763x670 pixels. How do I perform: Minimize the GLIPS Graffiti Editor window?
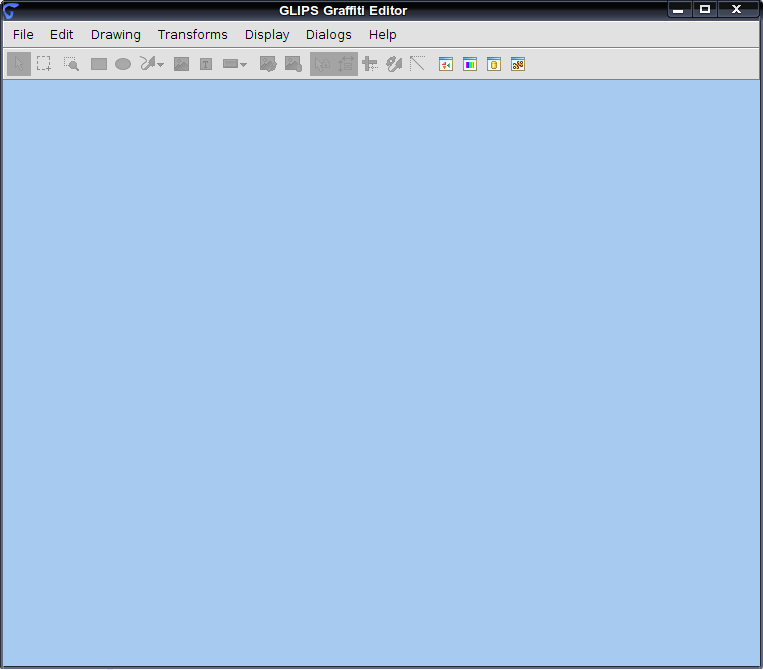[678, 10]
